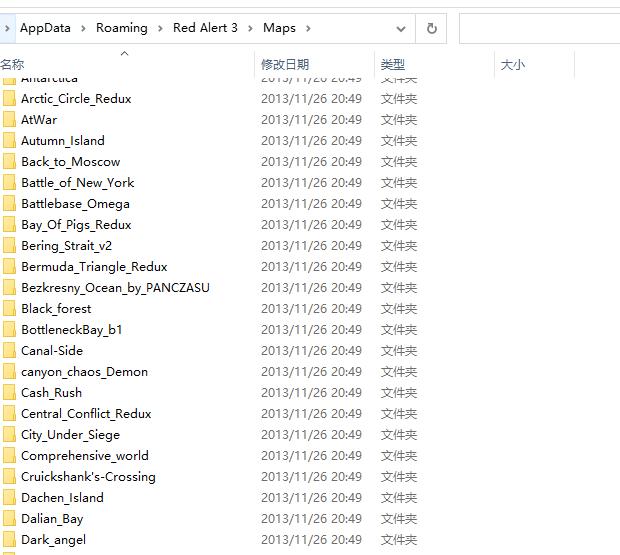Click the refresh button in address bar
Screen dimensions: 620x555
point(432,28)
